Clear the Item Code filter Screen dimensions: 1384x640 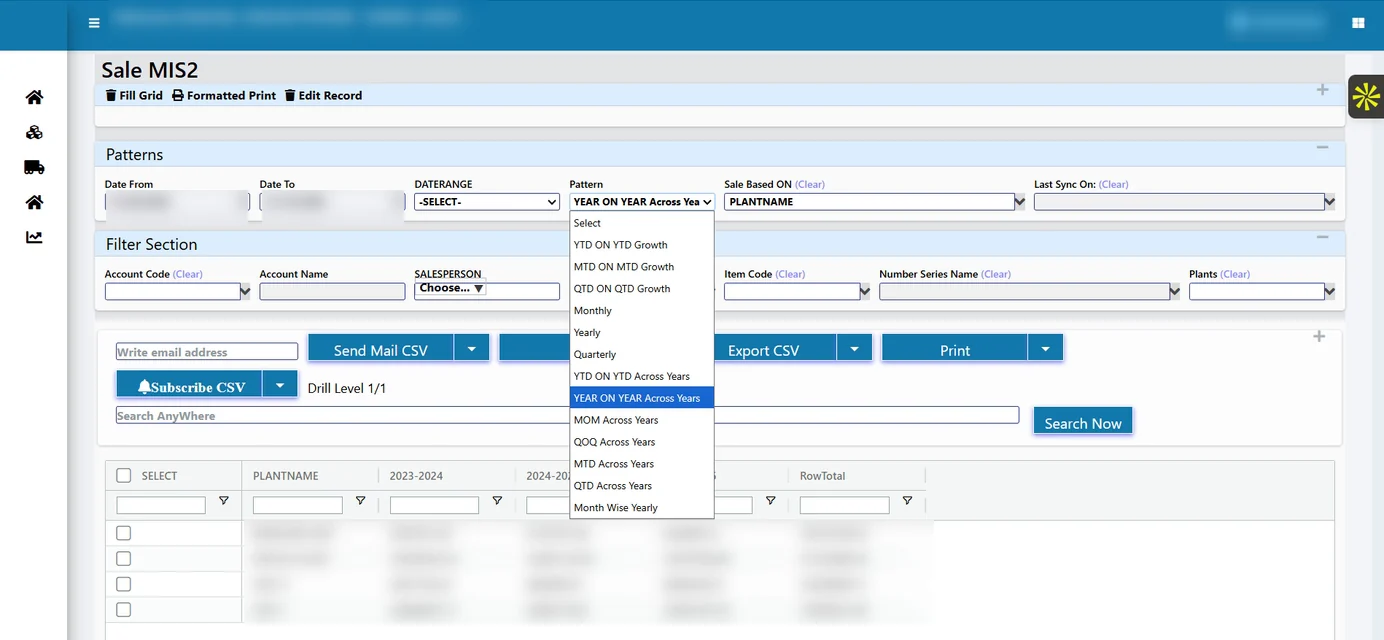791,274
